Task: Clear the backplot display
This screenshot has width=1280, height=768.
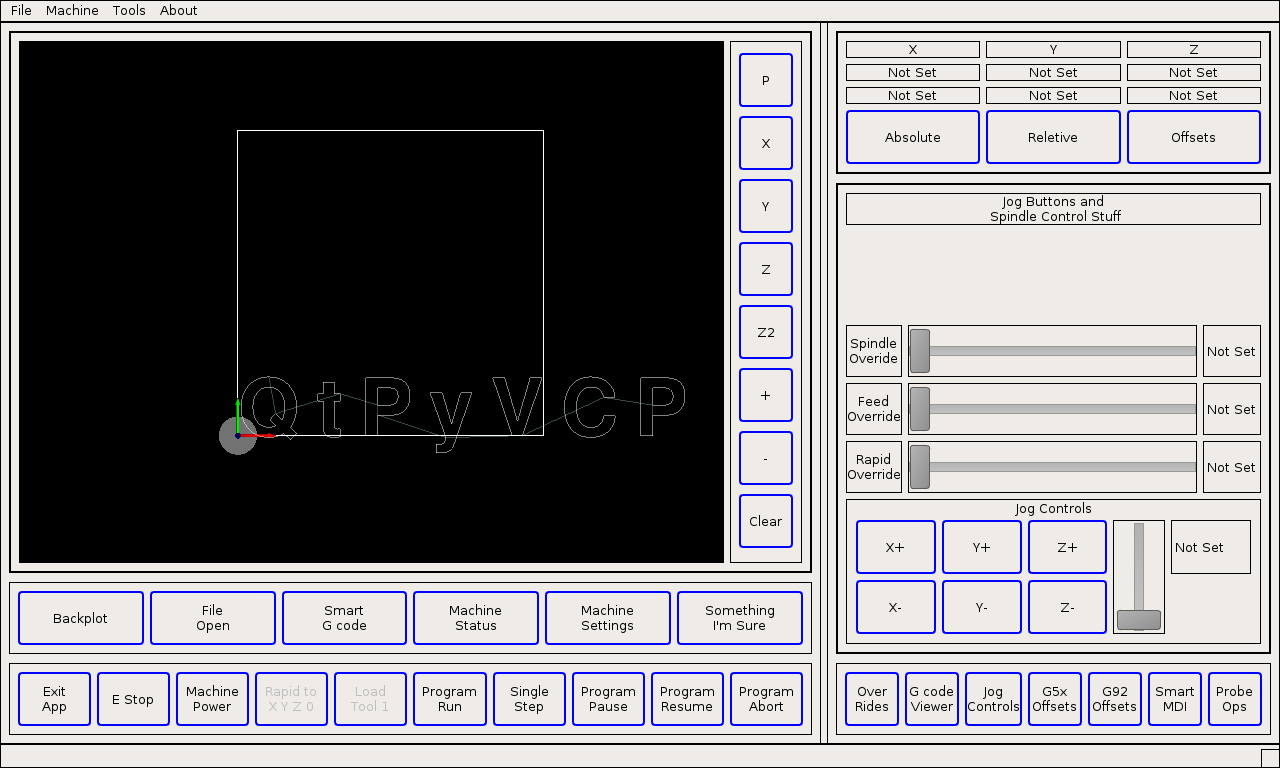Action: 766,521
